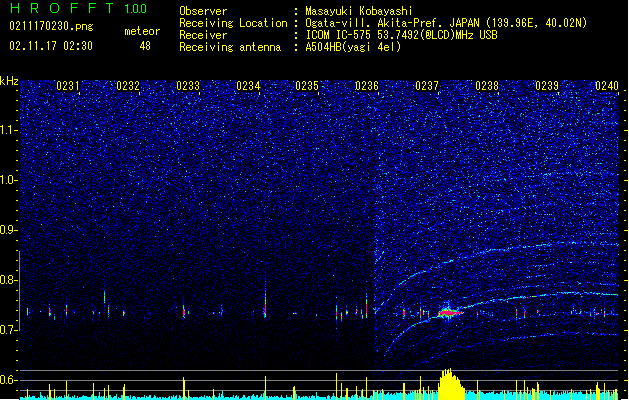
Task: Select the Ogata-vill. Akita-Pref. JAPAN location text
Action: point(446,23)
